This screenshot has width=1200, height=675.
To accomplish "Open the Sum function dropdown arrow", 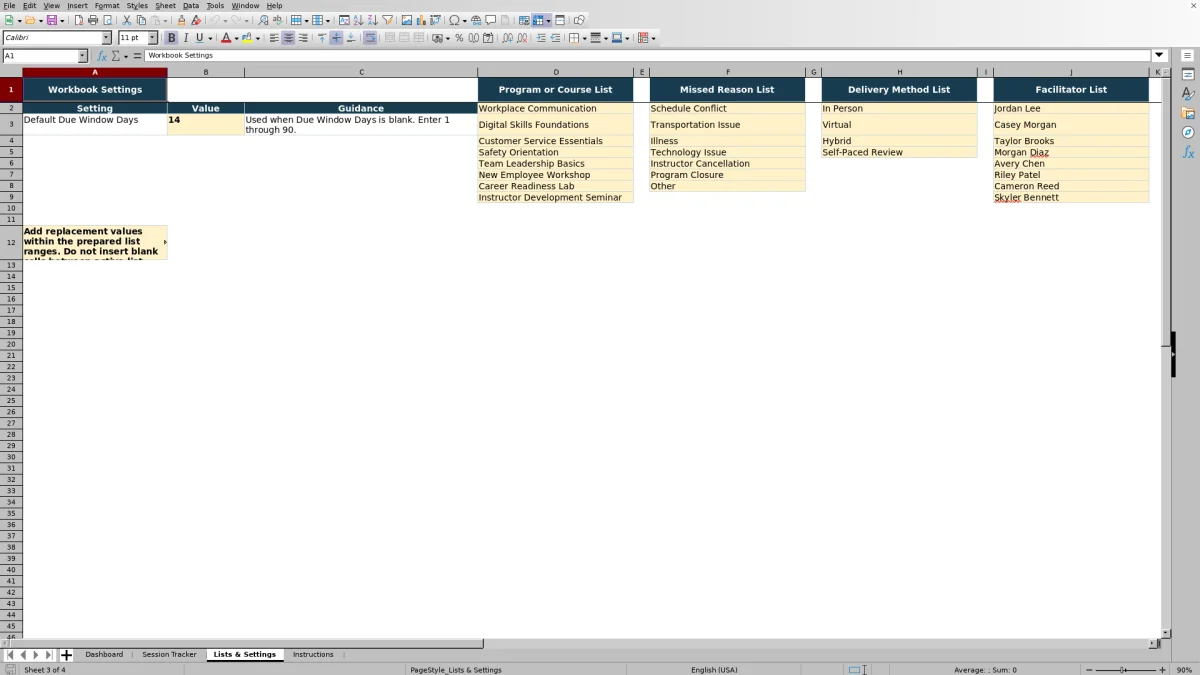I will (126, 56).
